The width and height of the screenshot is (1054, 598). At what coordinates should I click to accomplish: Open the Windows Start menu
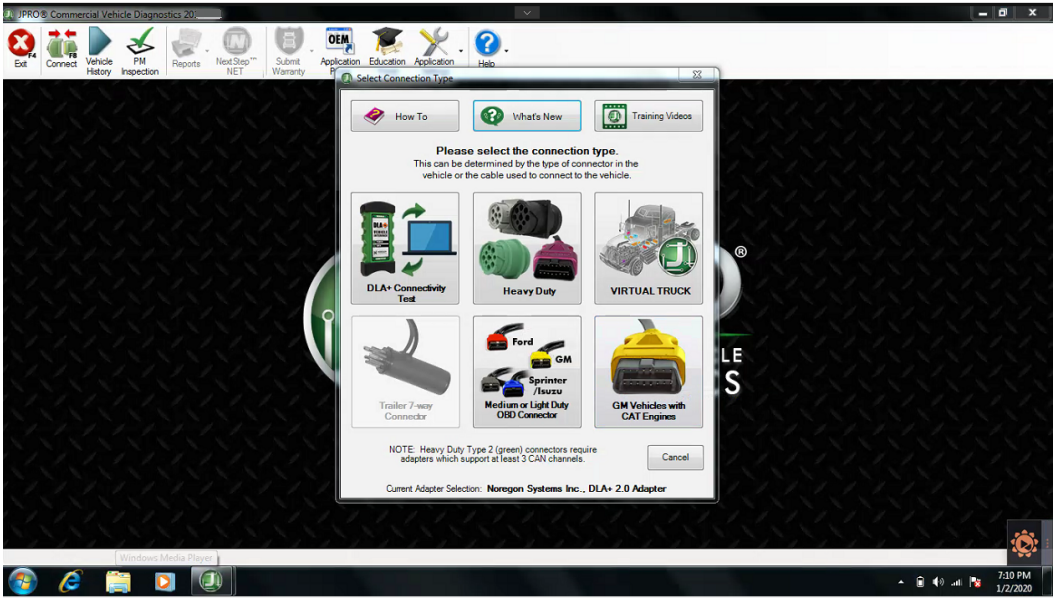pos(22,581)
